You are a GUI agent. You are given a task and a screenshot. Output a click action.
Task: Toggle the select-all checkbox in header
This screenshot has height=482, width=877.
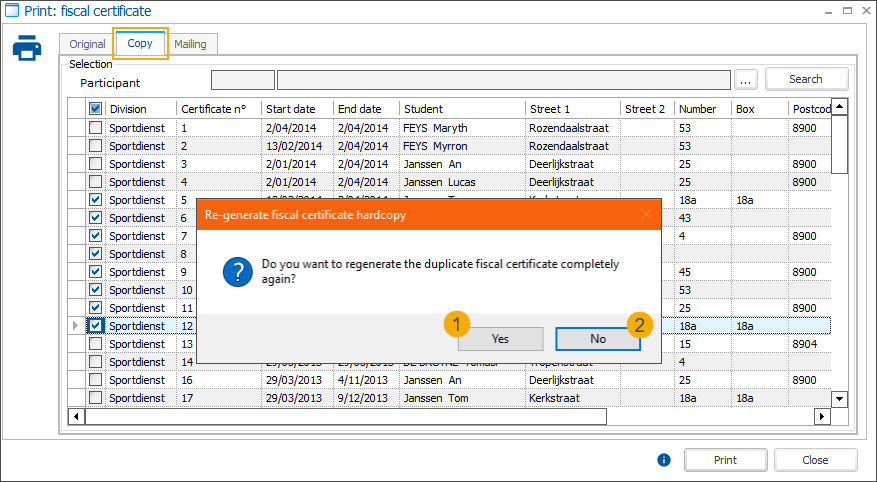point(95,109)
